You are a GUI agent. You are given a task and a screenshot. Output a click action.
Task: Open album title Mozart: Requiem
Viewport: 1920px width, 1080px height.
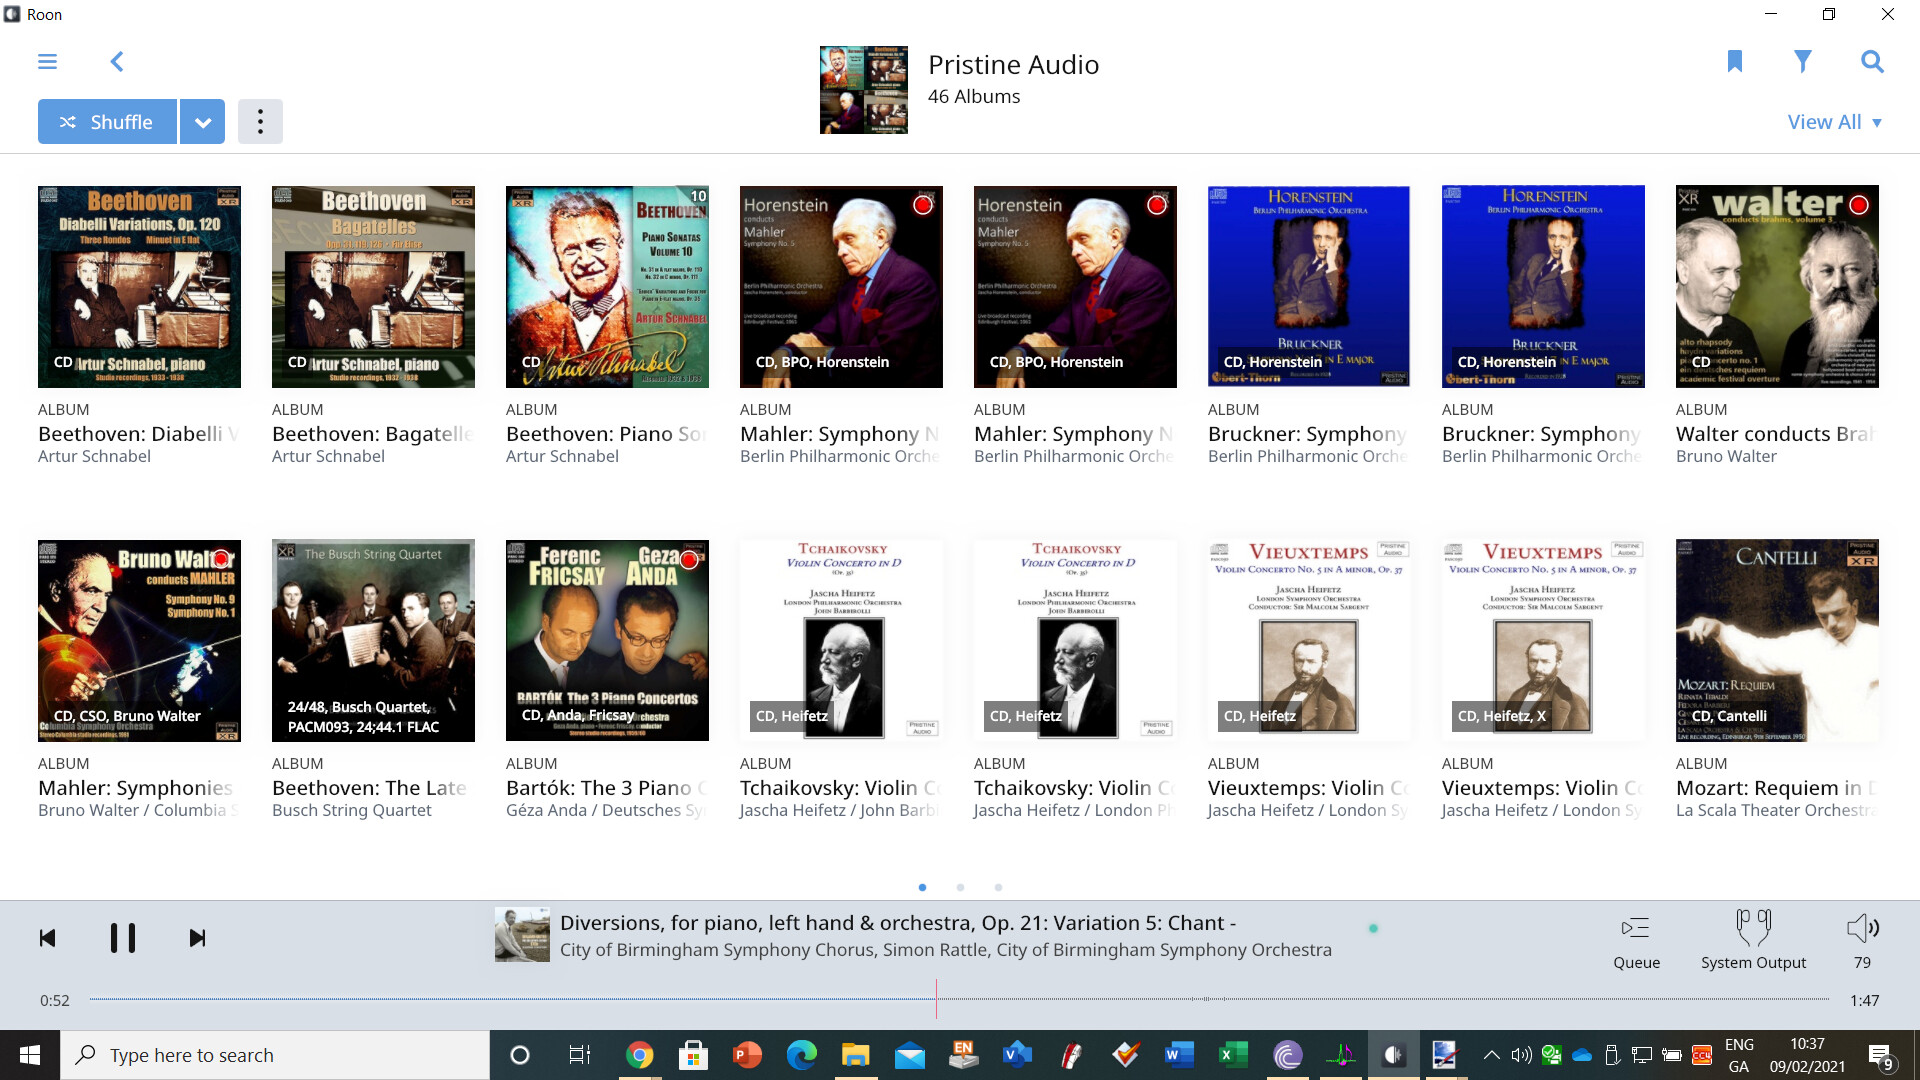click(1776, 788)
